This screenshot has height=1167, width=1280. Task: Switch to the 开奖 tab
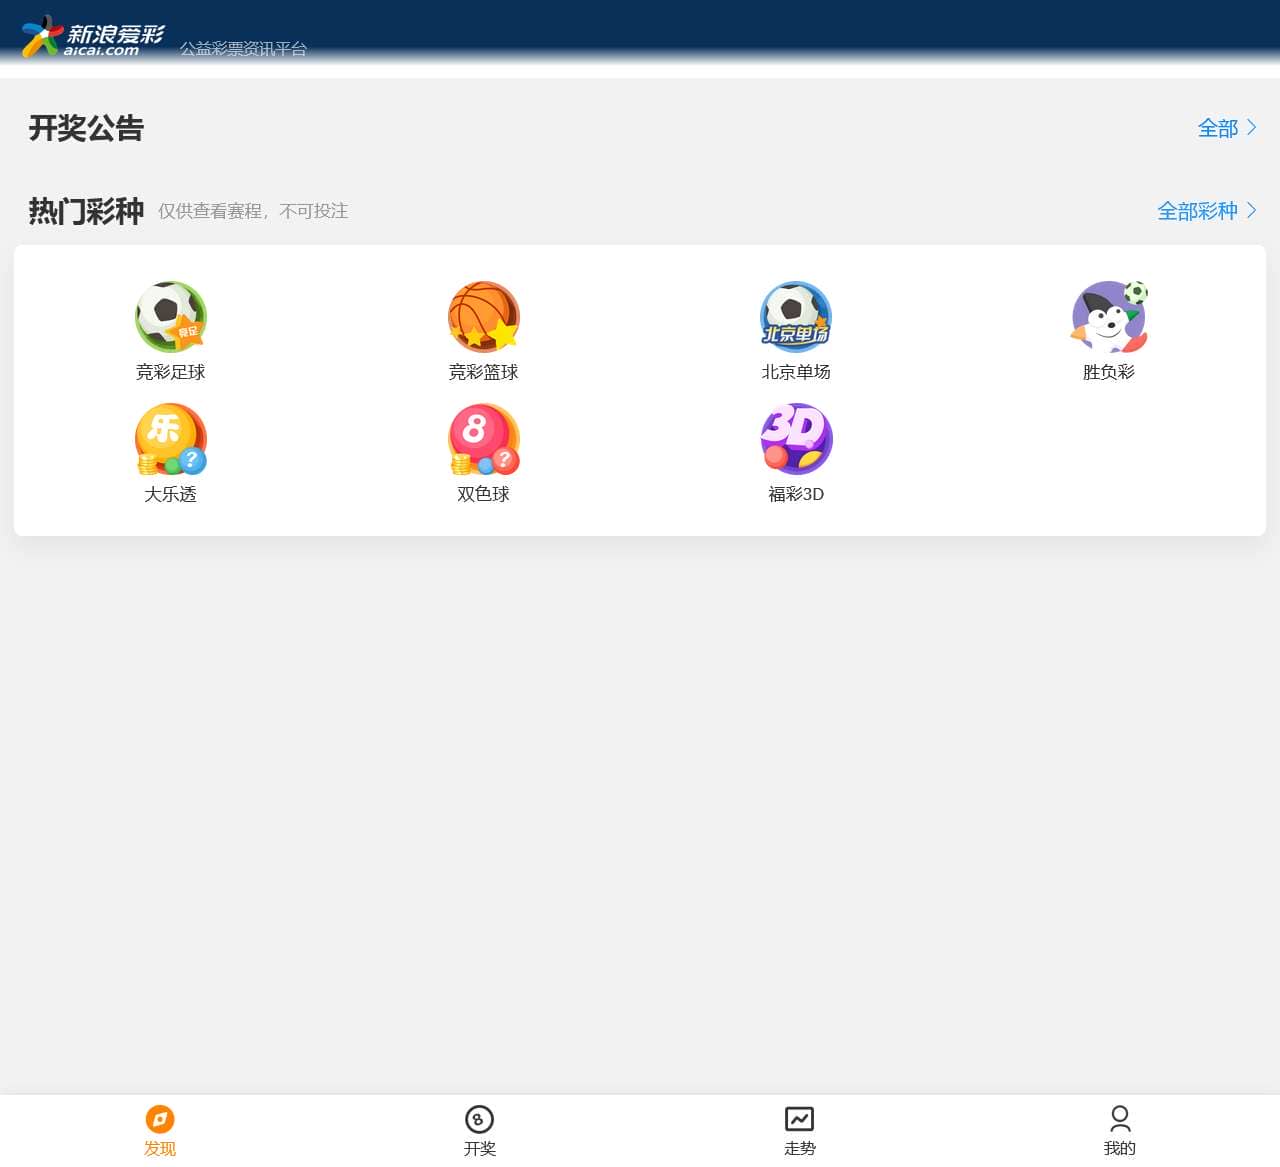tap(480, 1130)
